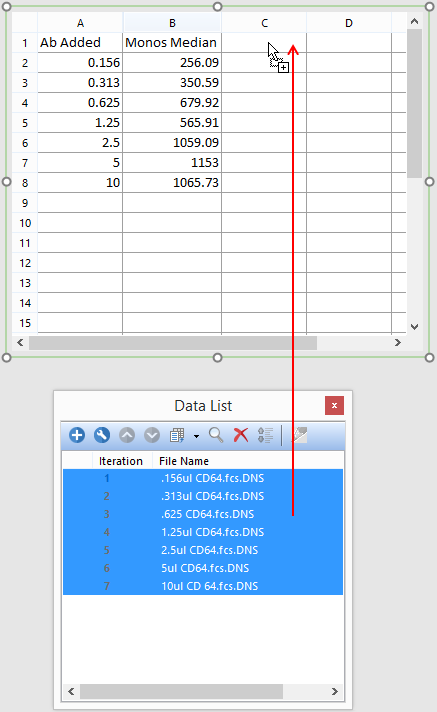437x712 pixels.
Task: Click spreadsheet row header 1
Action: click(x=25, y=43)
